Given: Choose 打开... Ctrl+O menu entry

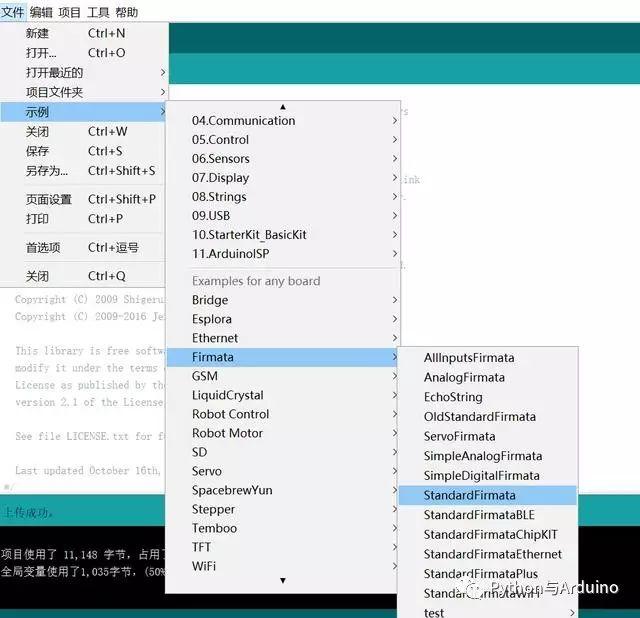Looking at the screenshot, I should tap(84, 53).
